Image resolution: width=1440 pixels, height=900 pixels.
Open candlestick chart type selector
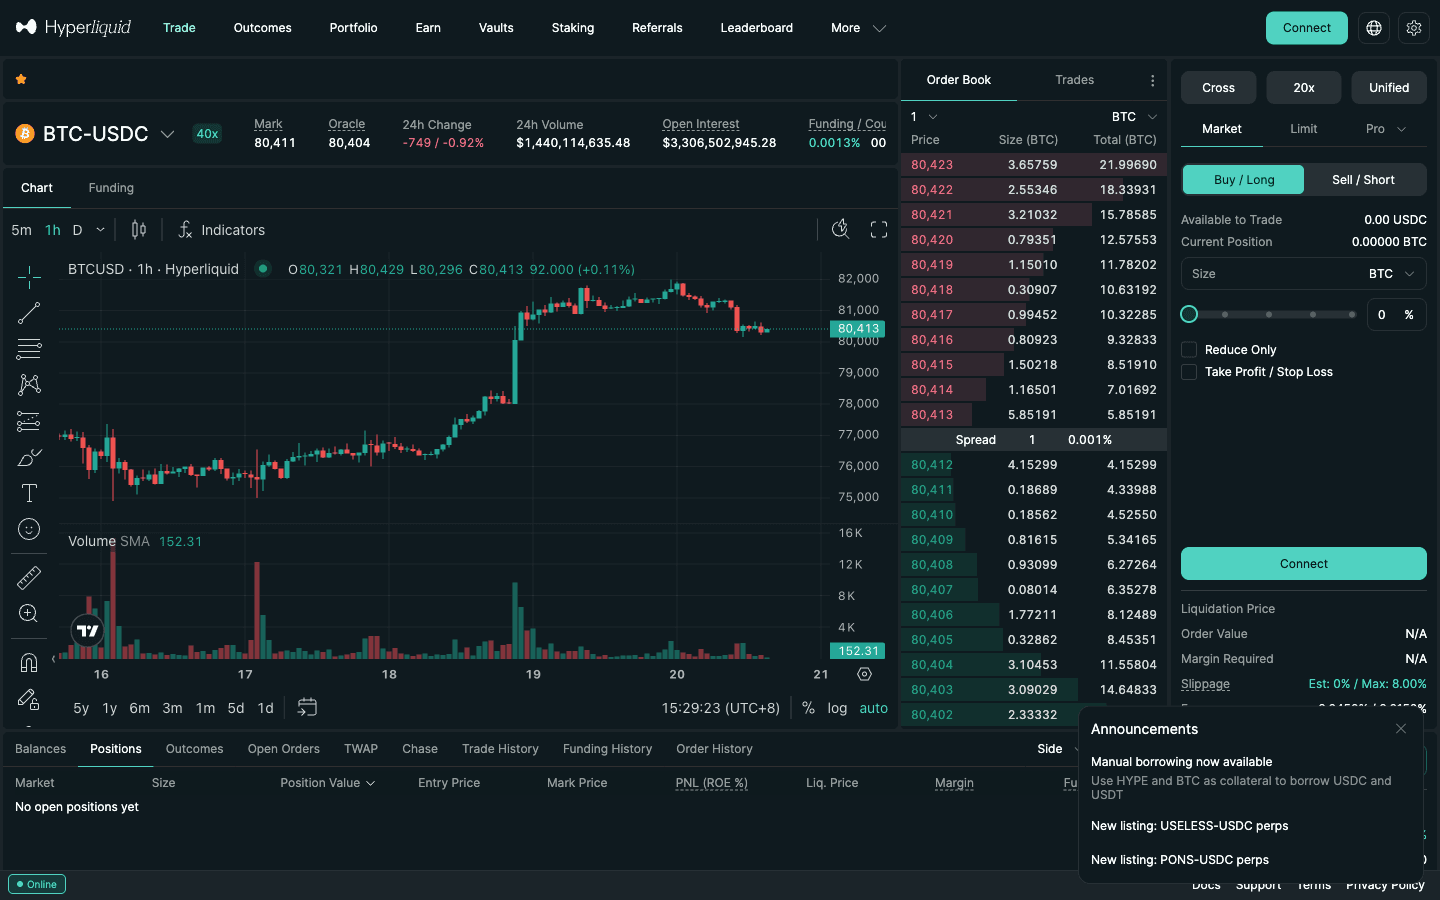point(139,230)
